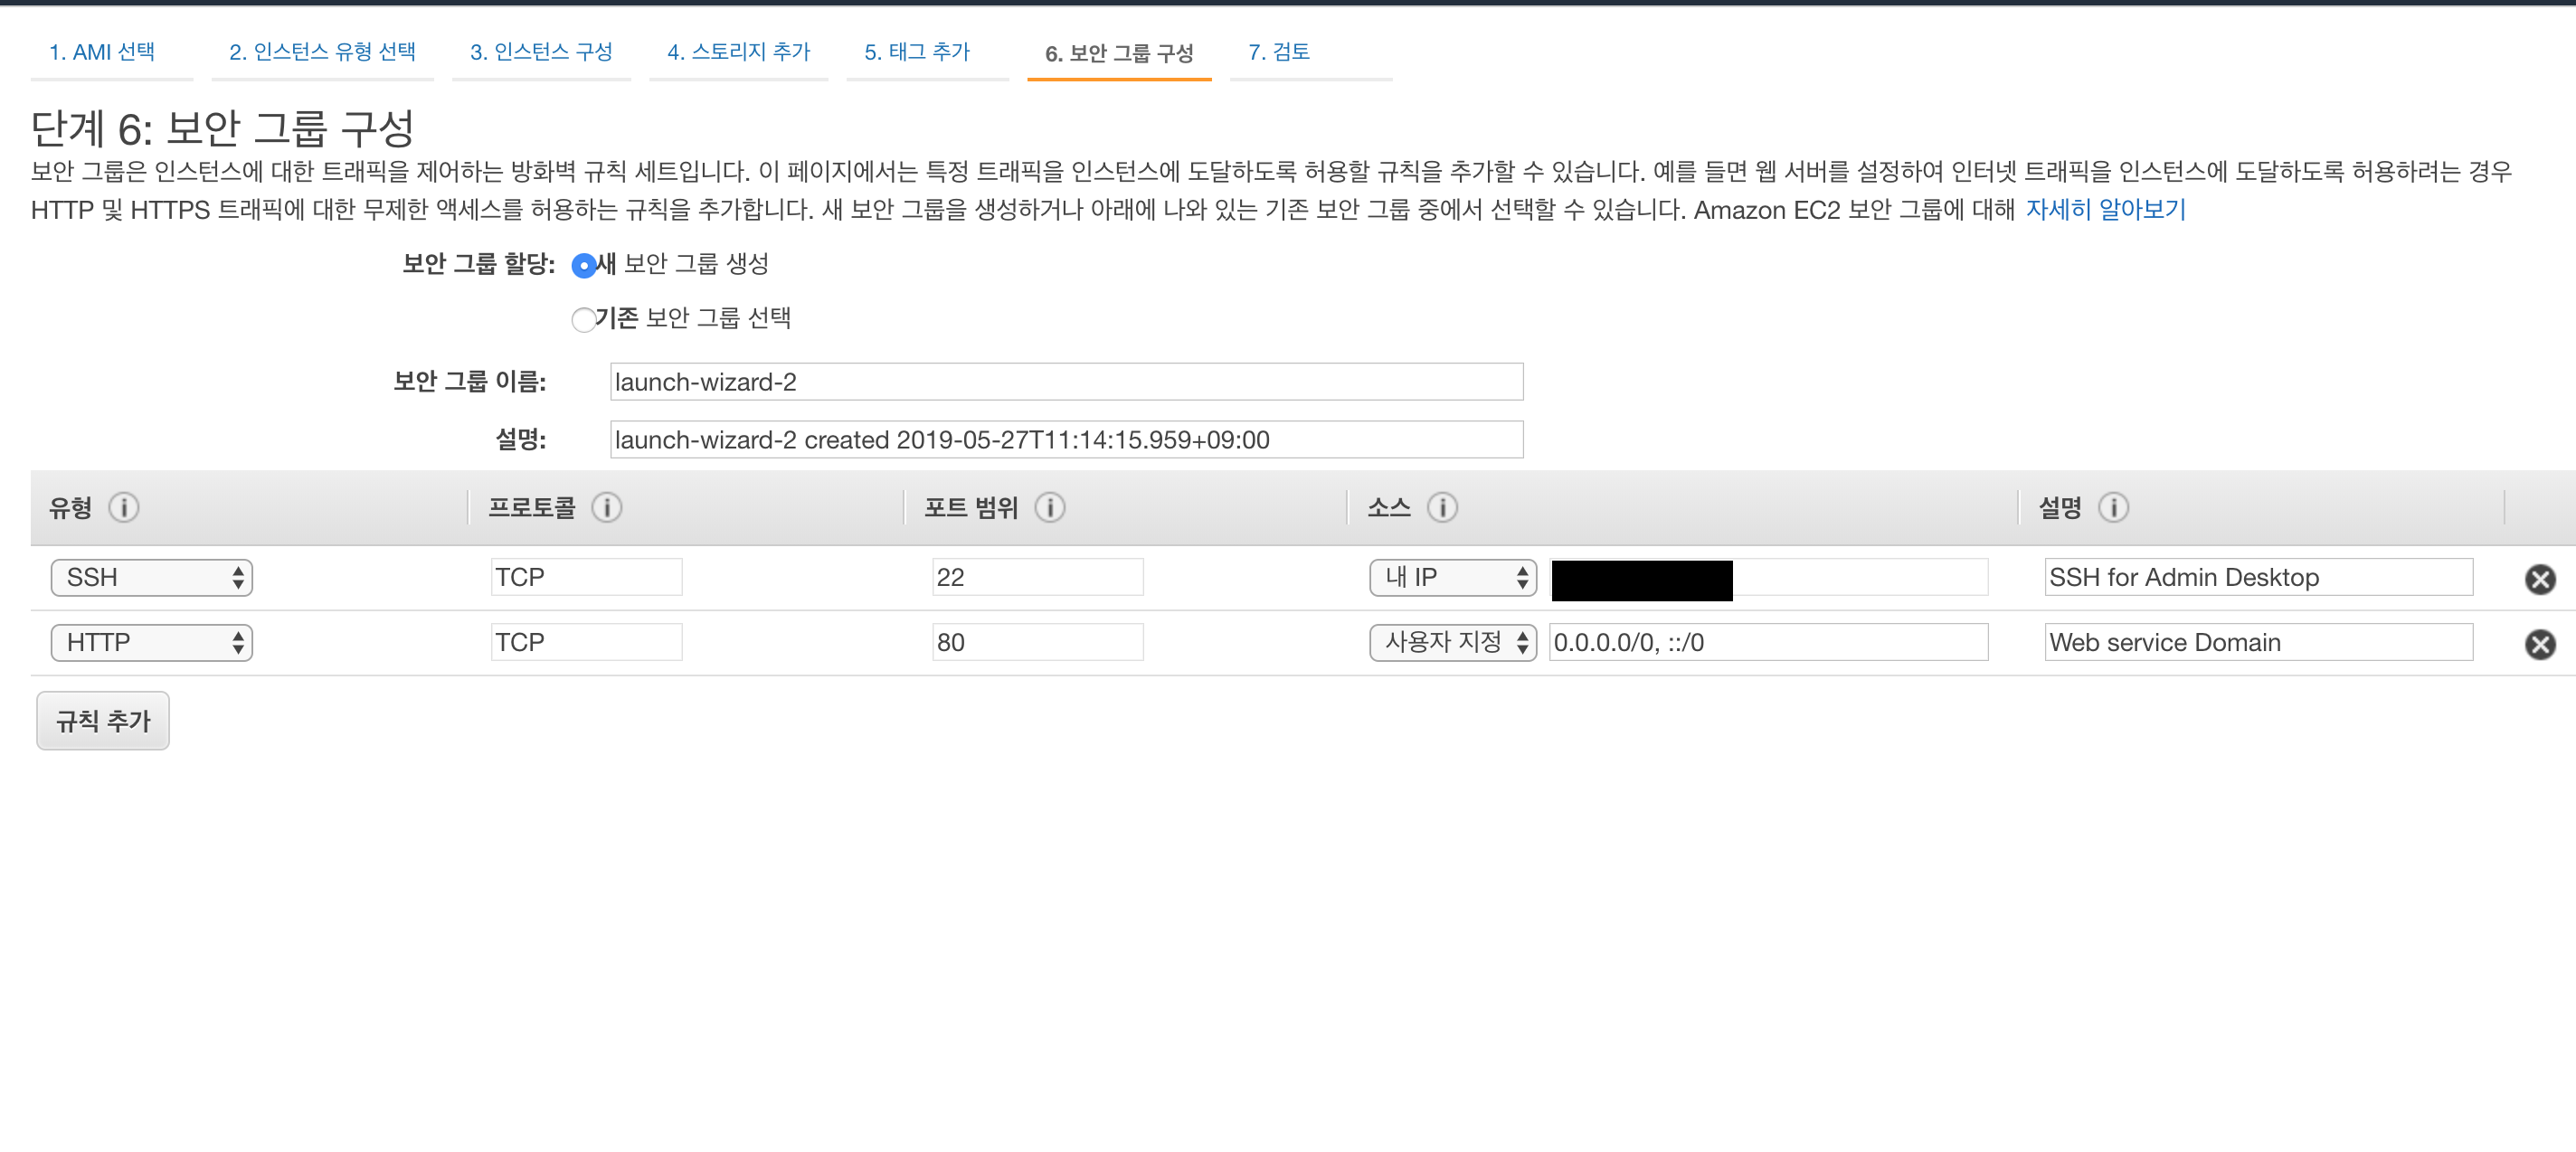This screenshot has width=2576, height=1152.
Task: Open 4. 스토리지 추가 step tab
Action: (738, 52)
